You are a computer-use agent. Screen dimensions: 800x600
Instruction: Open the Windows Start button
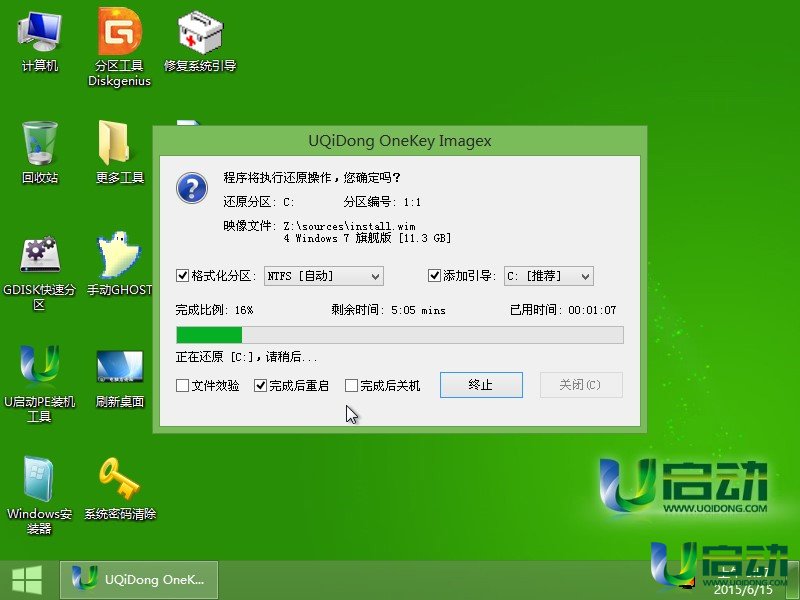27,580
